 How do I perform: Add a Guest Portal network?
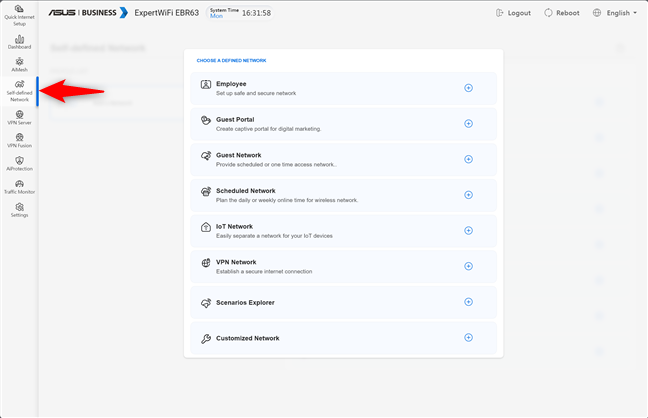tap(468, 124)
